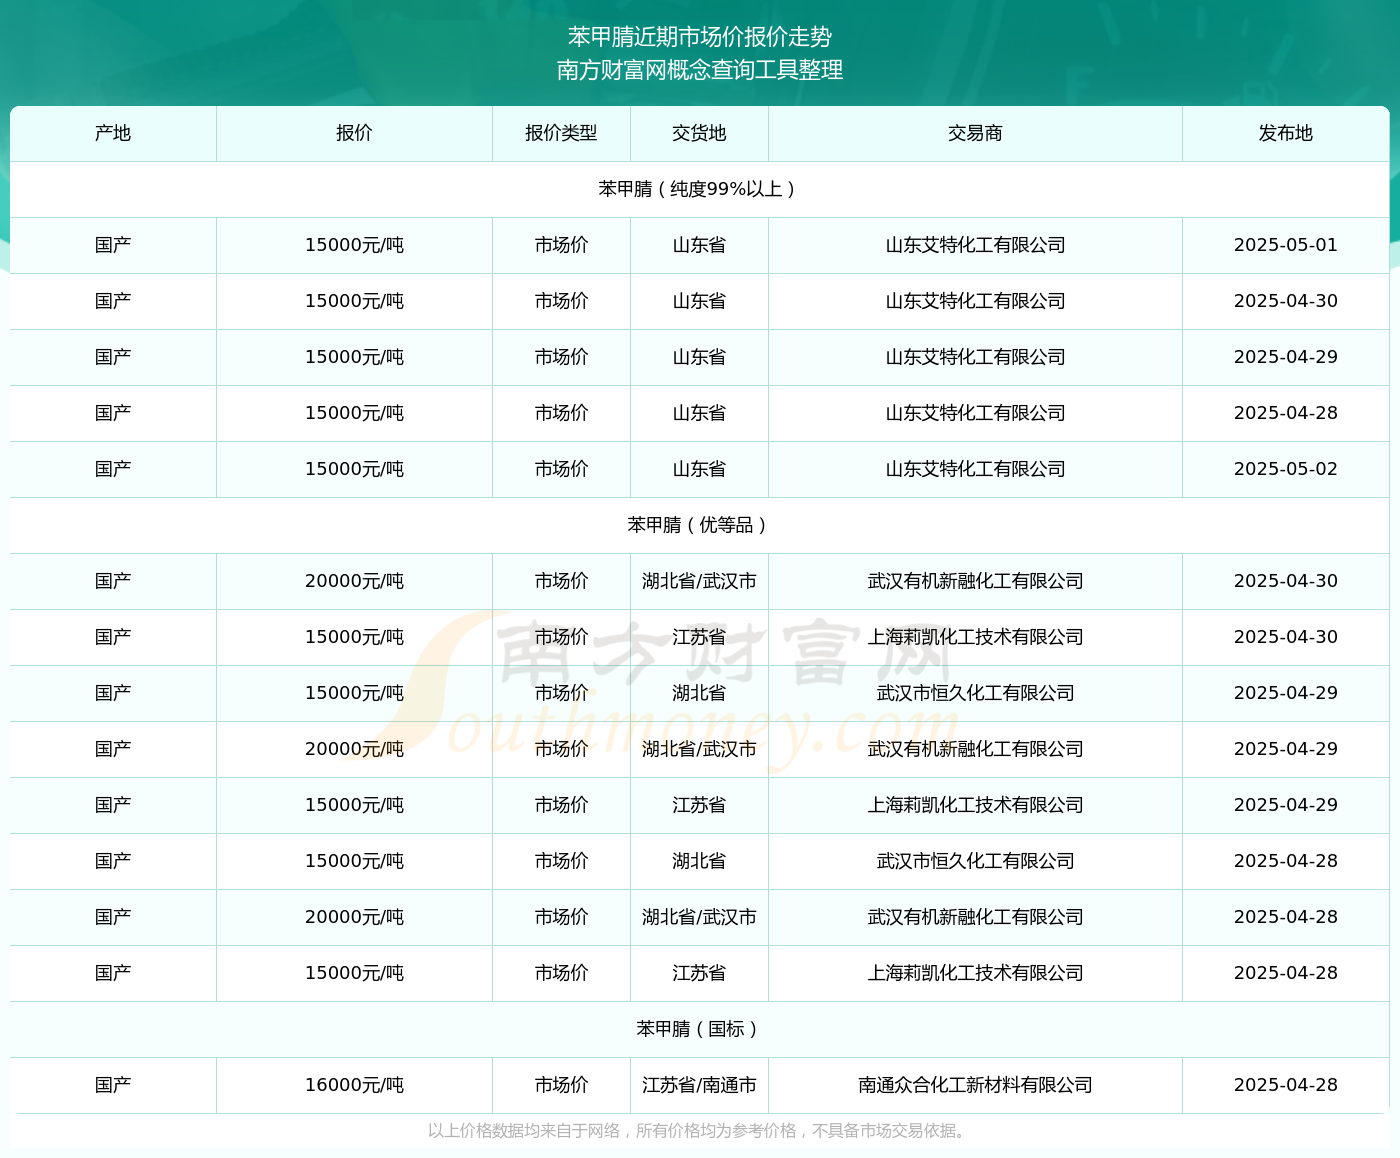Click 湖北省/武汉市 in the 2025-04-29 row
The height and width of the screenshot is (1158, 1400).
coord(699,749)
